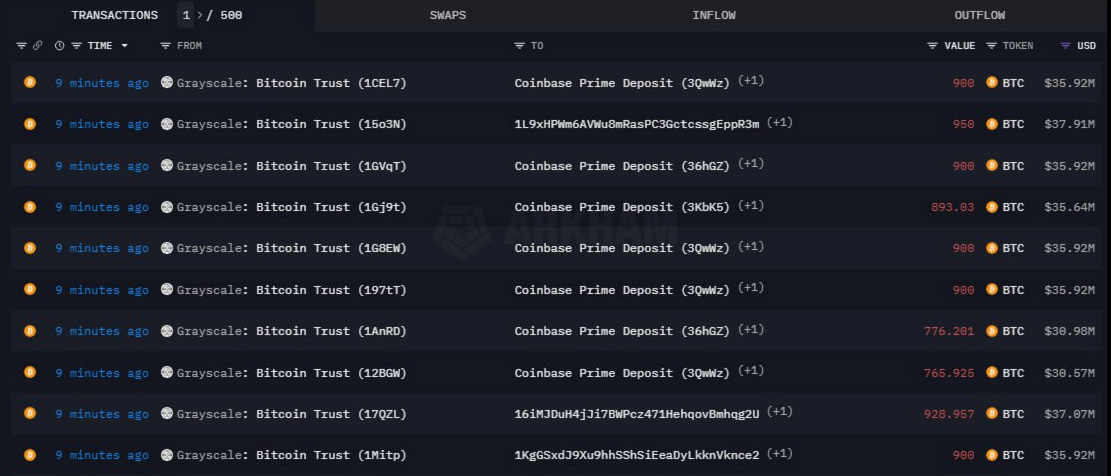Click Bitcoin icon of the 1Mitp row
The width and height of the screenshot is (1111, 476).
[30, 455]
